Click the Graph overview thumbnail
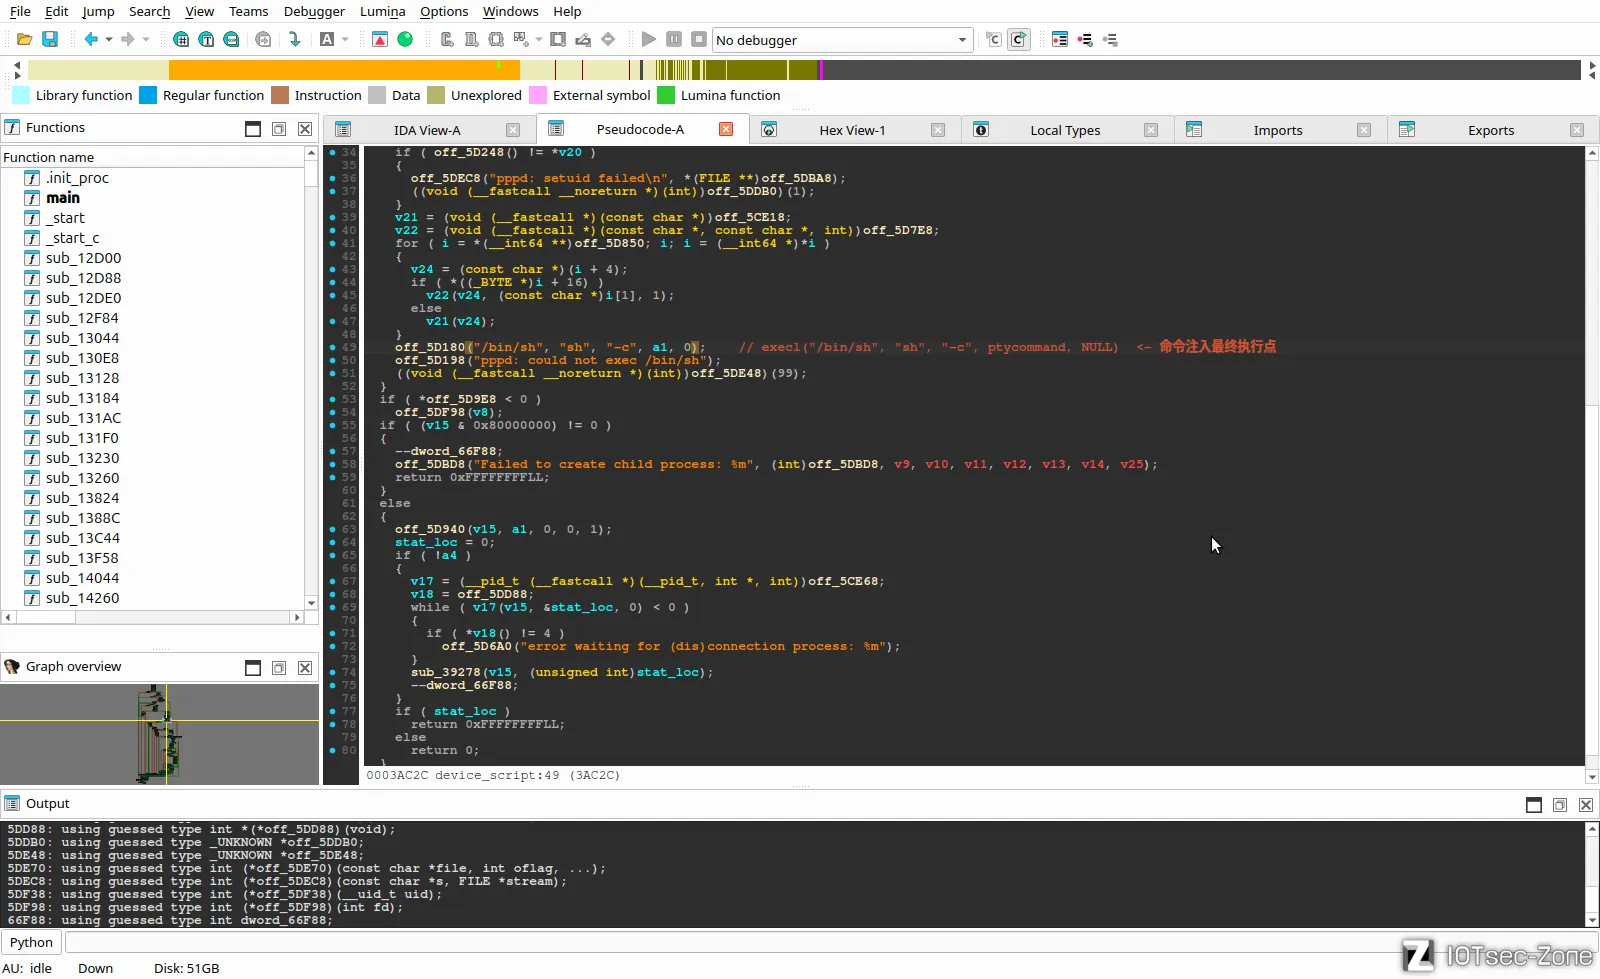Image resolution: width=1600 pixels, height=979 pixels. click(x=159, y=734)
